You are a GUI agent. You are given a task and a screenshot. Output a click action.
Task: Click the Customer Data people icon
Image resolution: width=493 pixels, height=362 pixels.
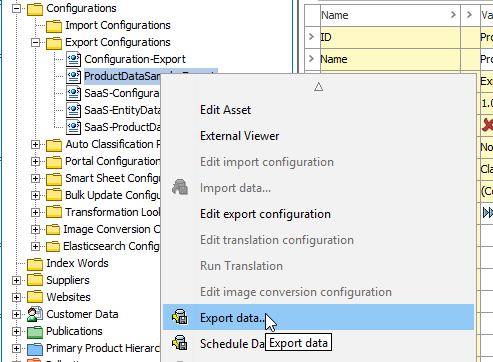point(35,314)
